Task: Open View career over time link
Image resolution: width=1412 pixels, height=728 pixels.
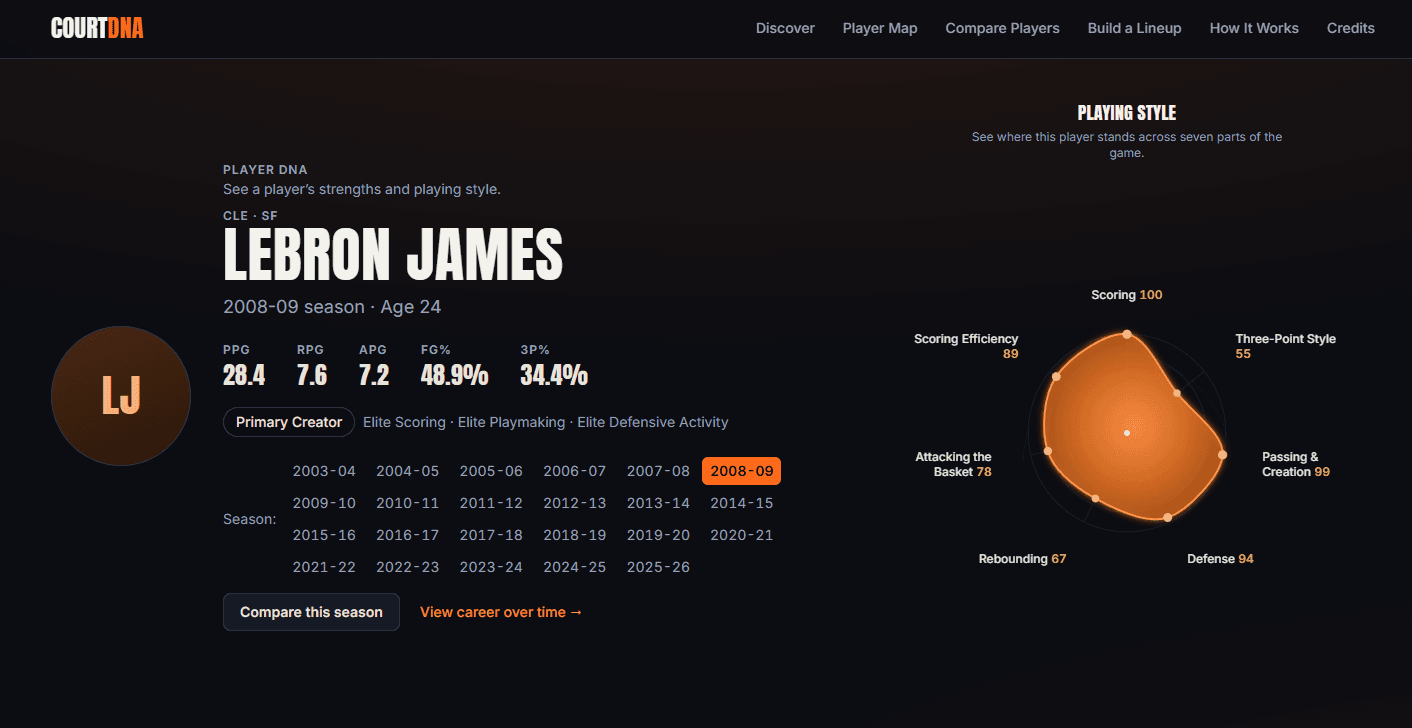Action: point(501,612)
